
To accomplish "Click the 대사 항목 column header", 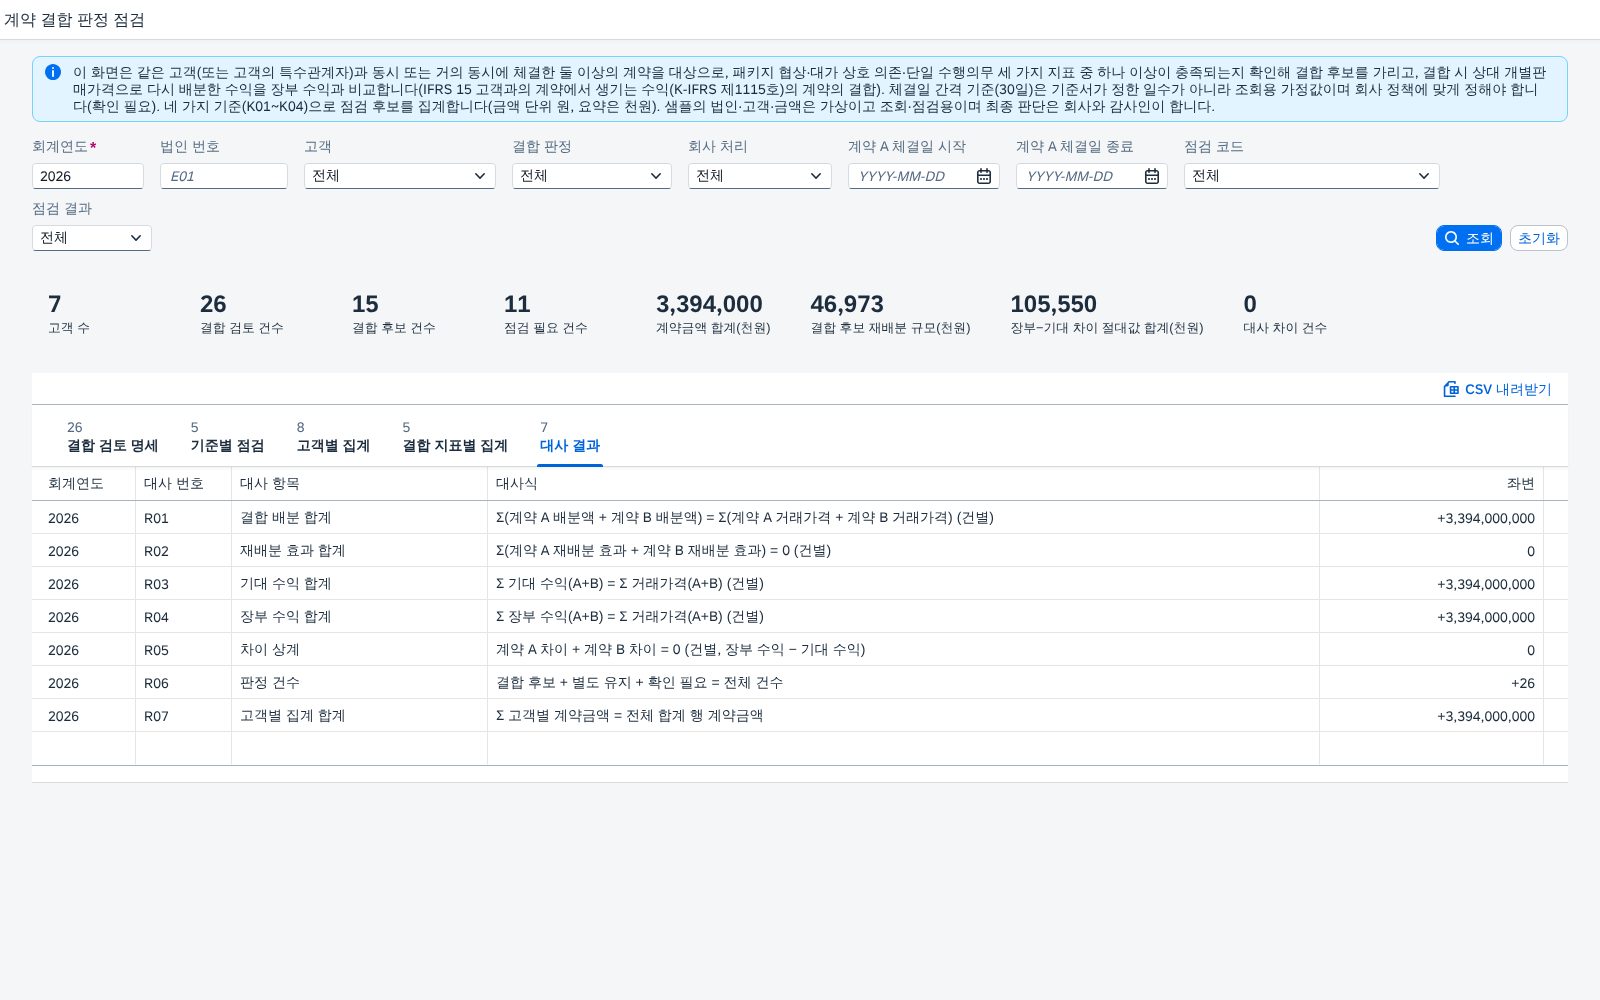I will tap(359, 484).
